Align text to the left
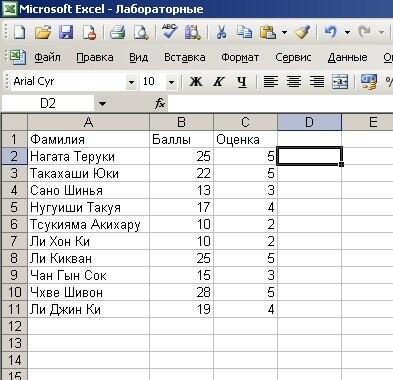Viewport: 393px width, 380px height. 271,81
